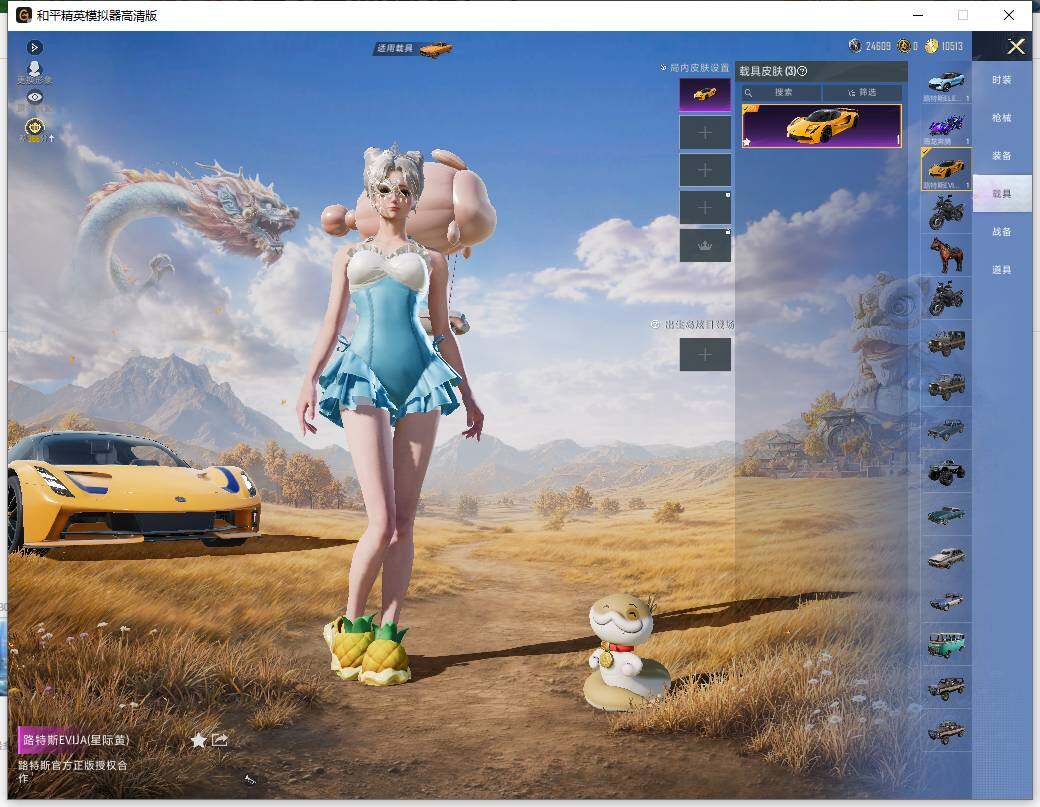The height and width of the screenshot is (807, 1040).
Task: Expand the collapsed left menu arrow icon
Action: 34,48
